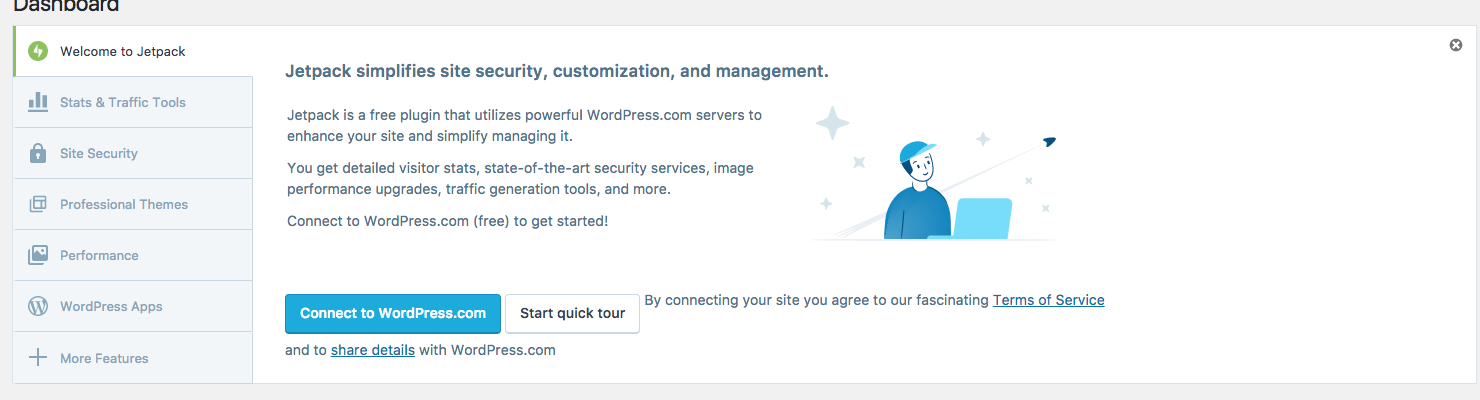Click the WordPress logo icon
The image size is (1480, 400).
pos(38,306)
